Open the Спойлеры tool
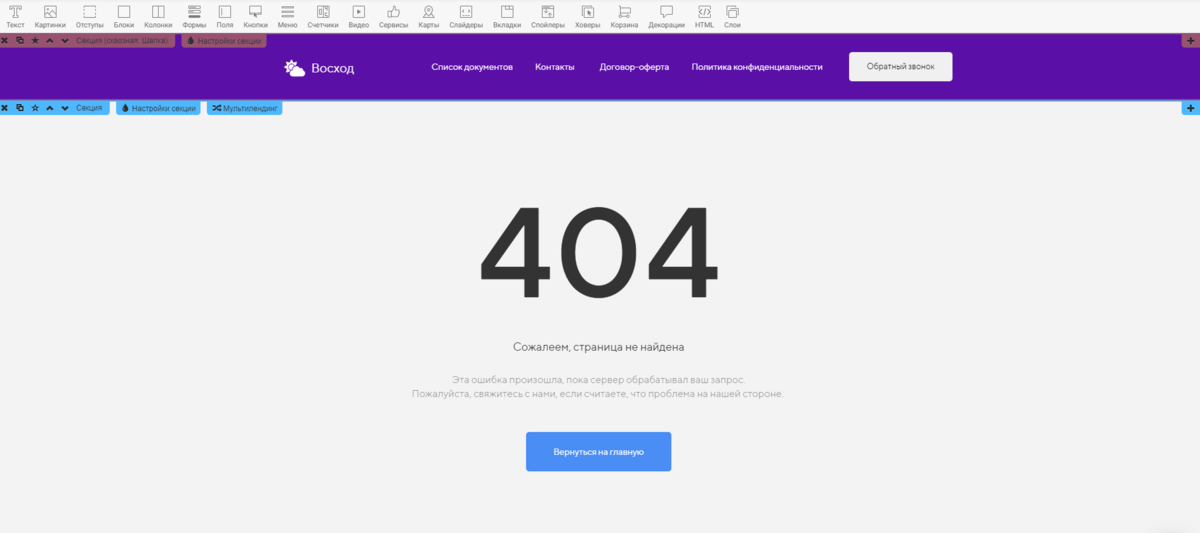 548,16
